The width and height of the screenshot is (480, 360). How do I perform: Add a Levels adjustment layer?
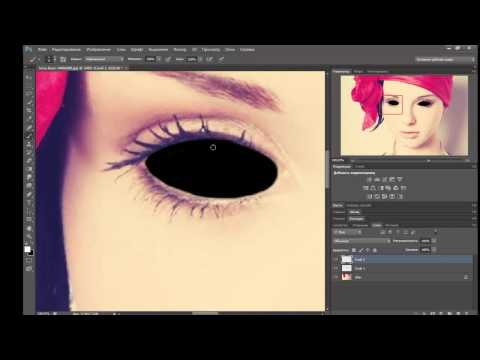point(377,180)
